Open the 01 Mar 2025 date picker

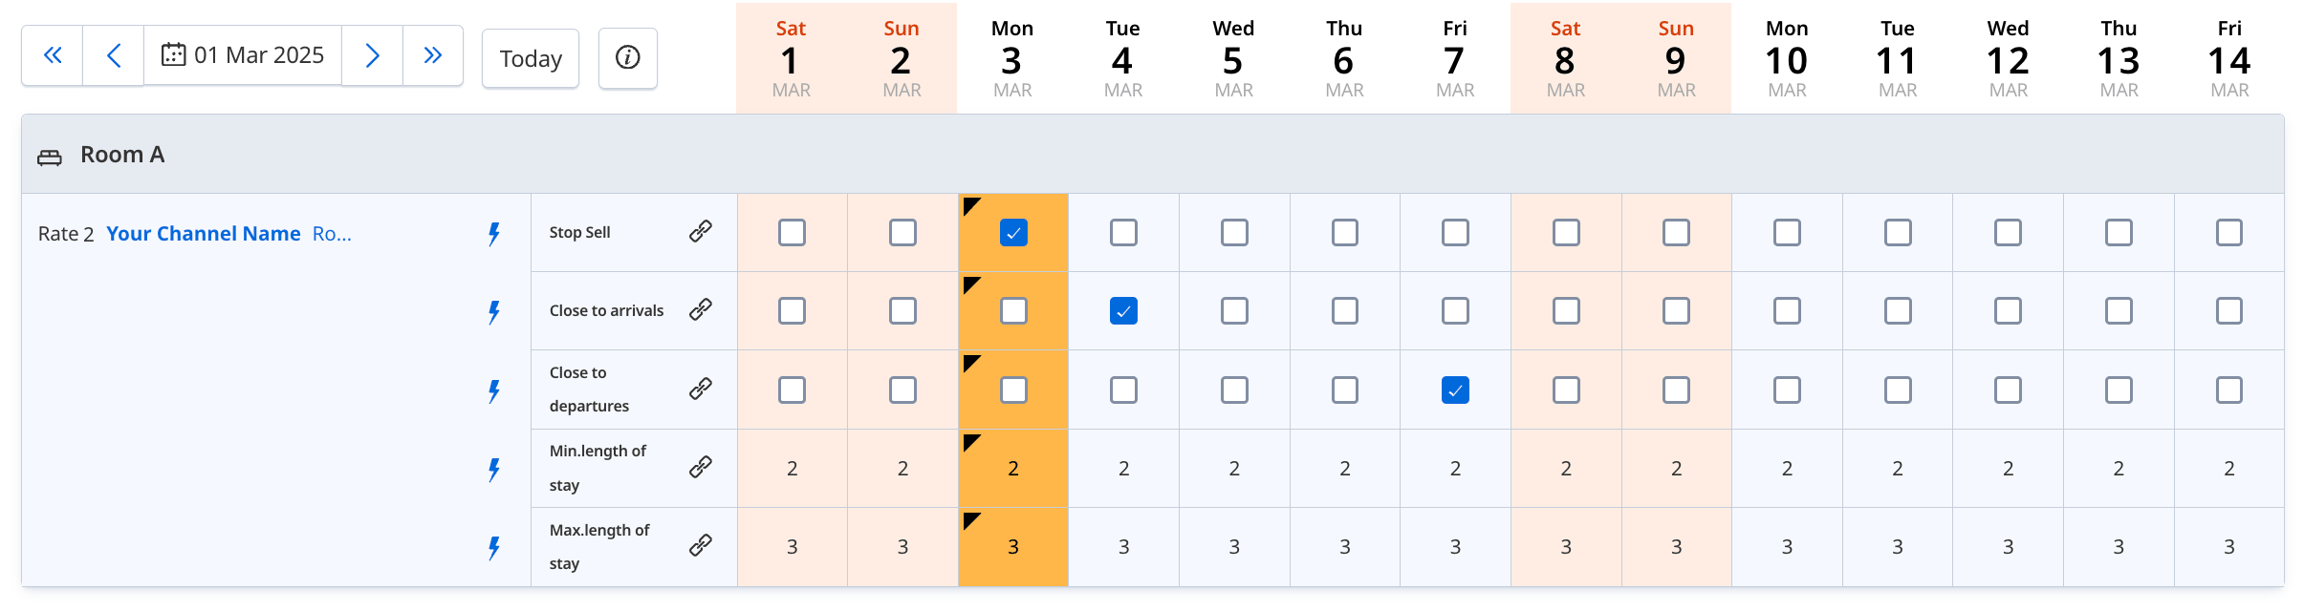[243, 56]
